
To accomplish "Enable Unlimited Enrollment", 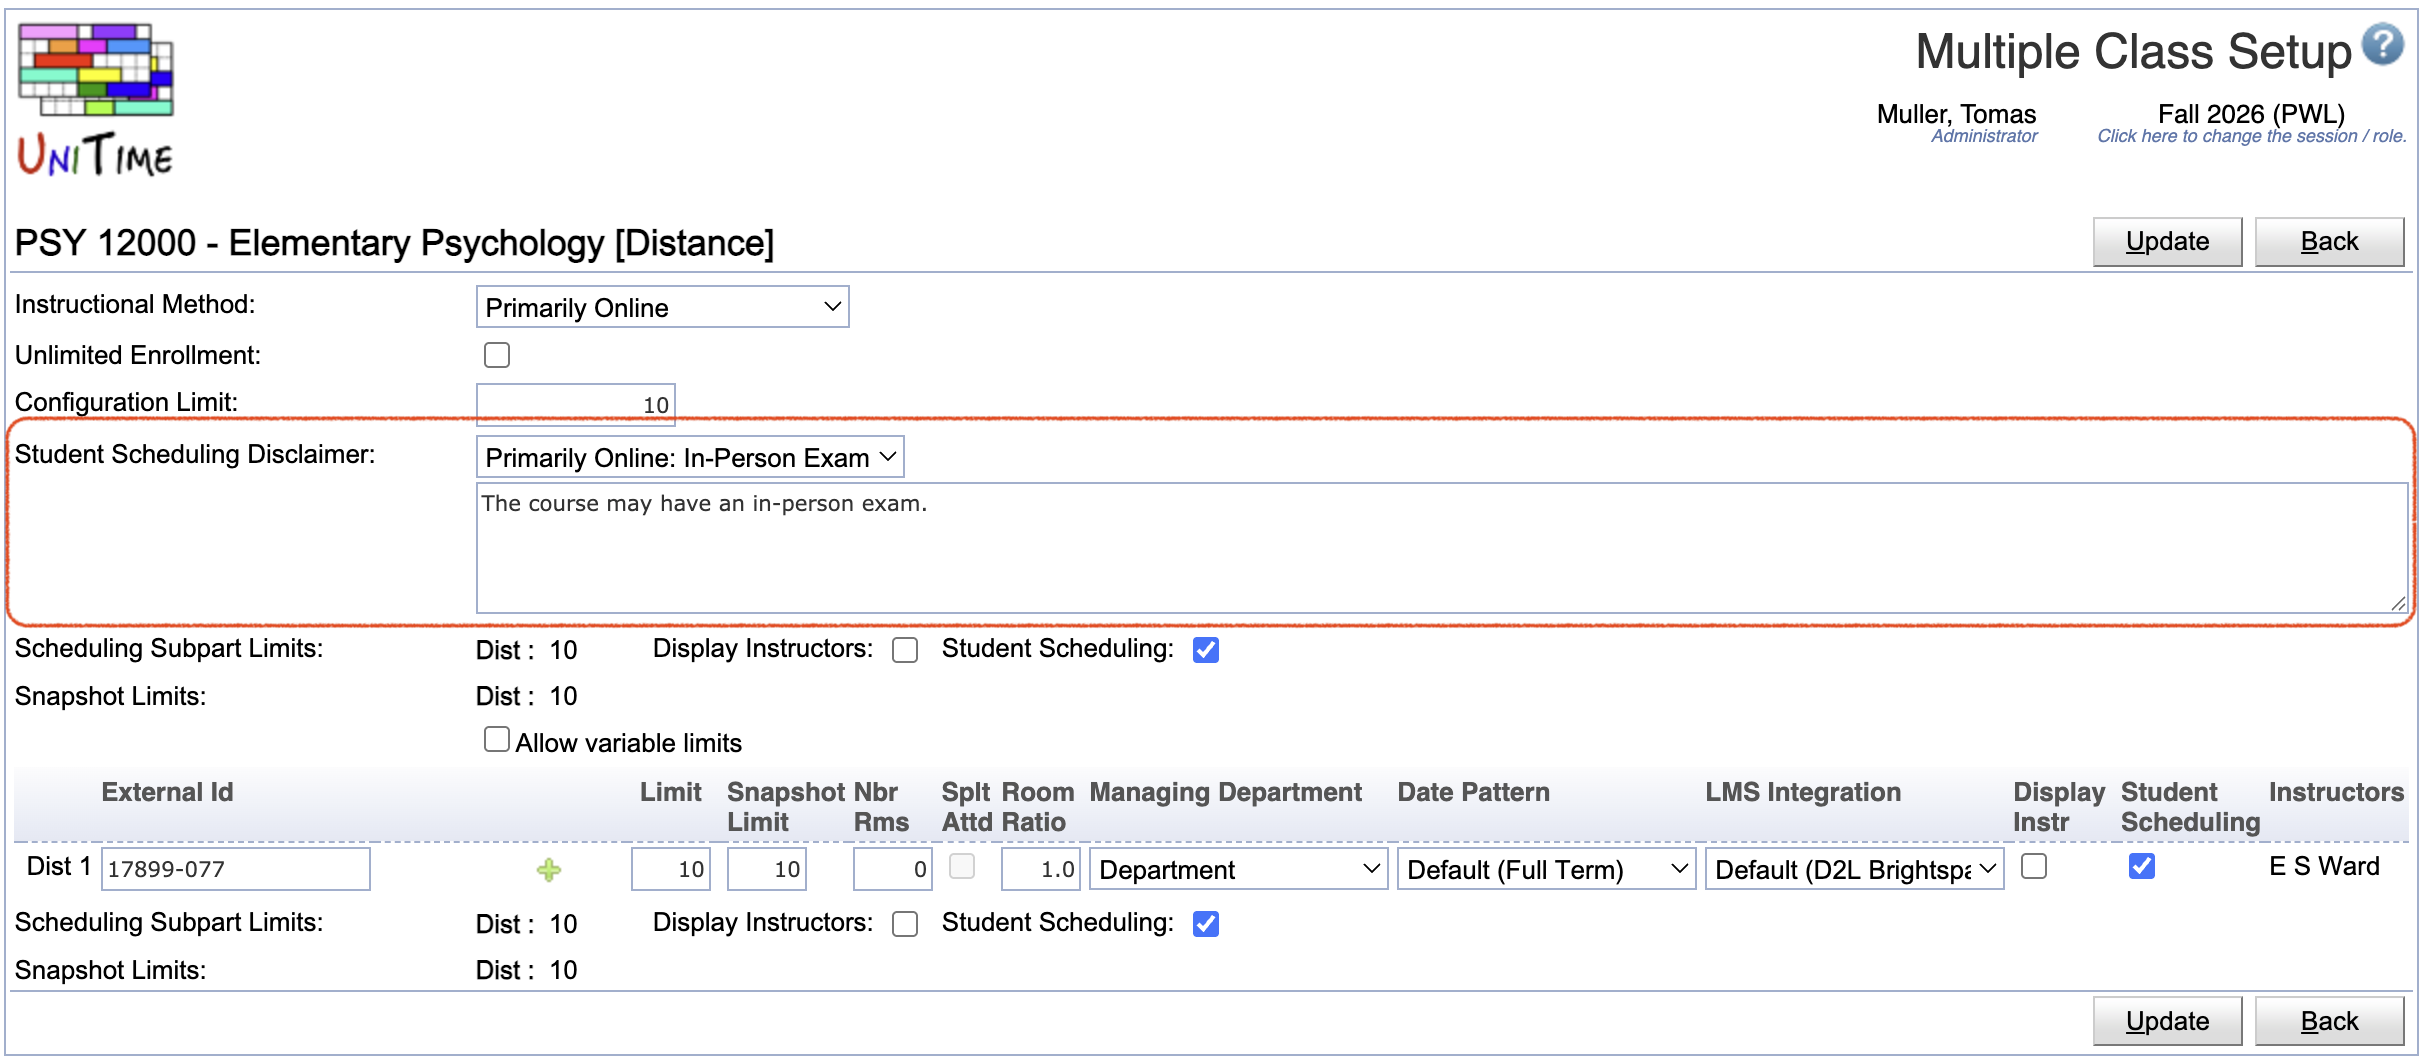I will coord(497,355).
